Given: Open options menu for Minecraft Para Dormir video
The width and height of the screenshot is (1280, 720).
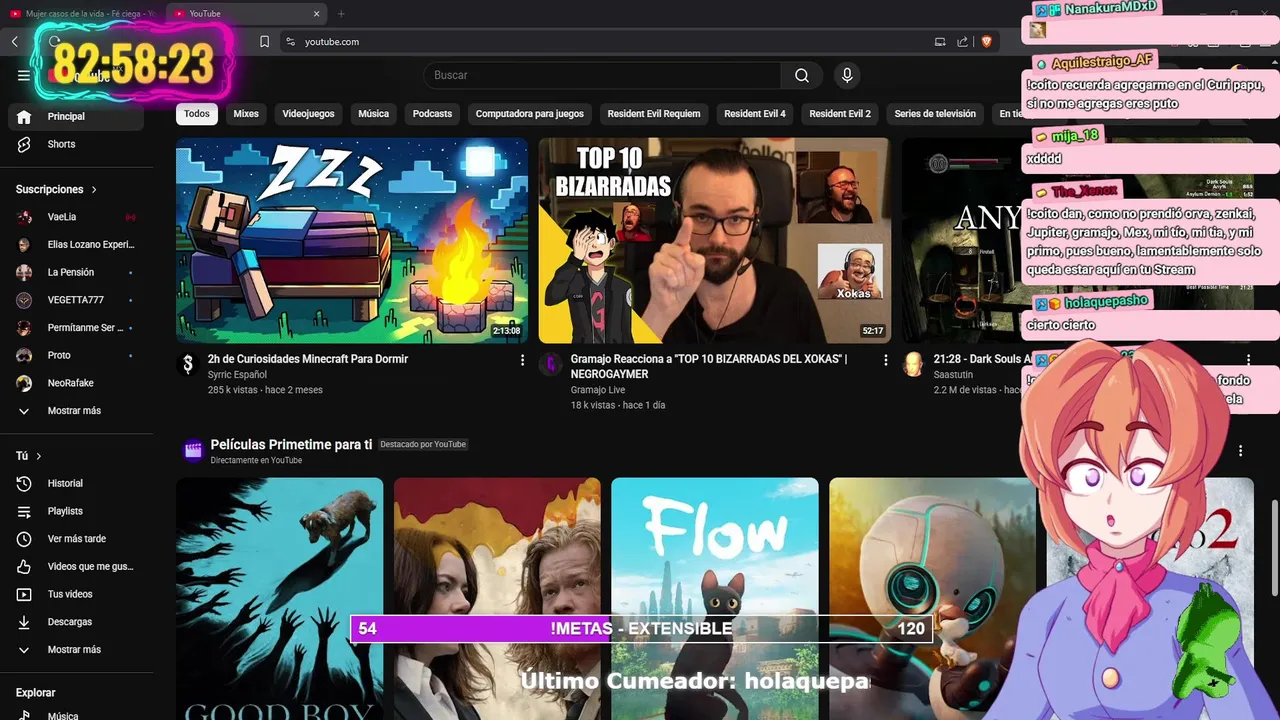Looking at the screenshot, I should tap(522, 360).
